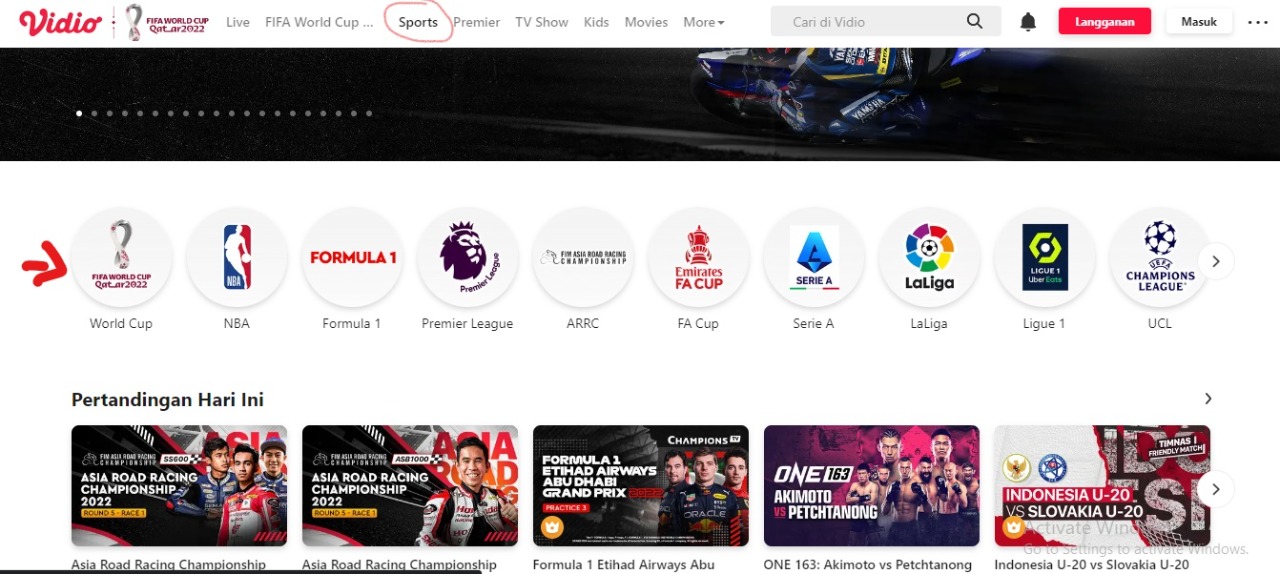Viewport: 1280px width, 574px height.
Task: Go to the TV Show tab
Action: click(541, 22)
